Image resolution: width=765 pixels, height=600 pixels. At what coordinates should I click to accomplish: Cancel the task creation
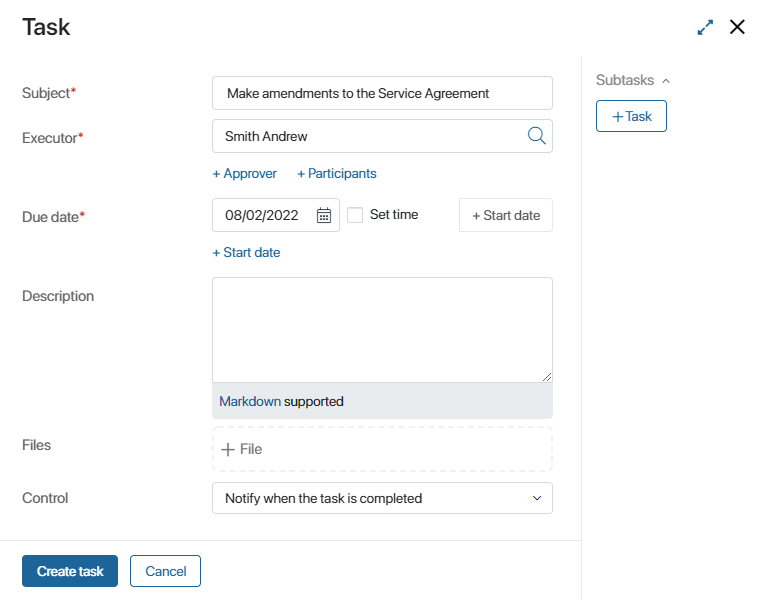[x=165, y=571]
